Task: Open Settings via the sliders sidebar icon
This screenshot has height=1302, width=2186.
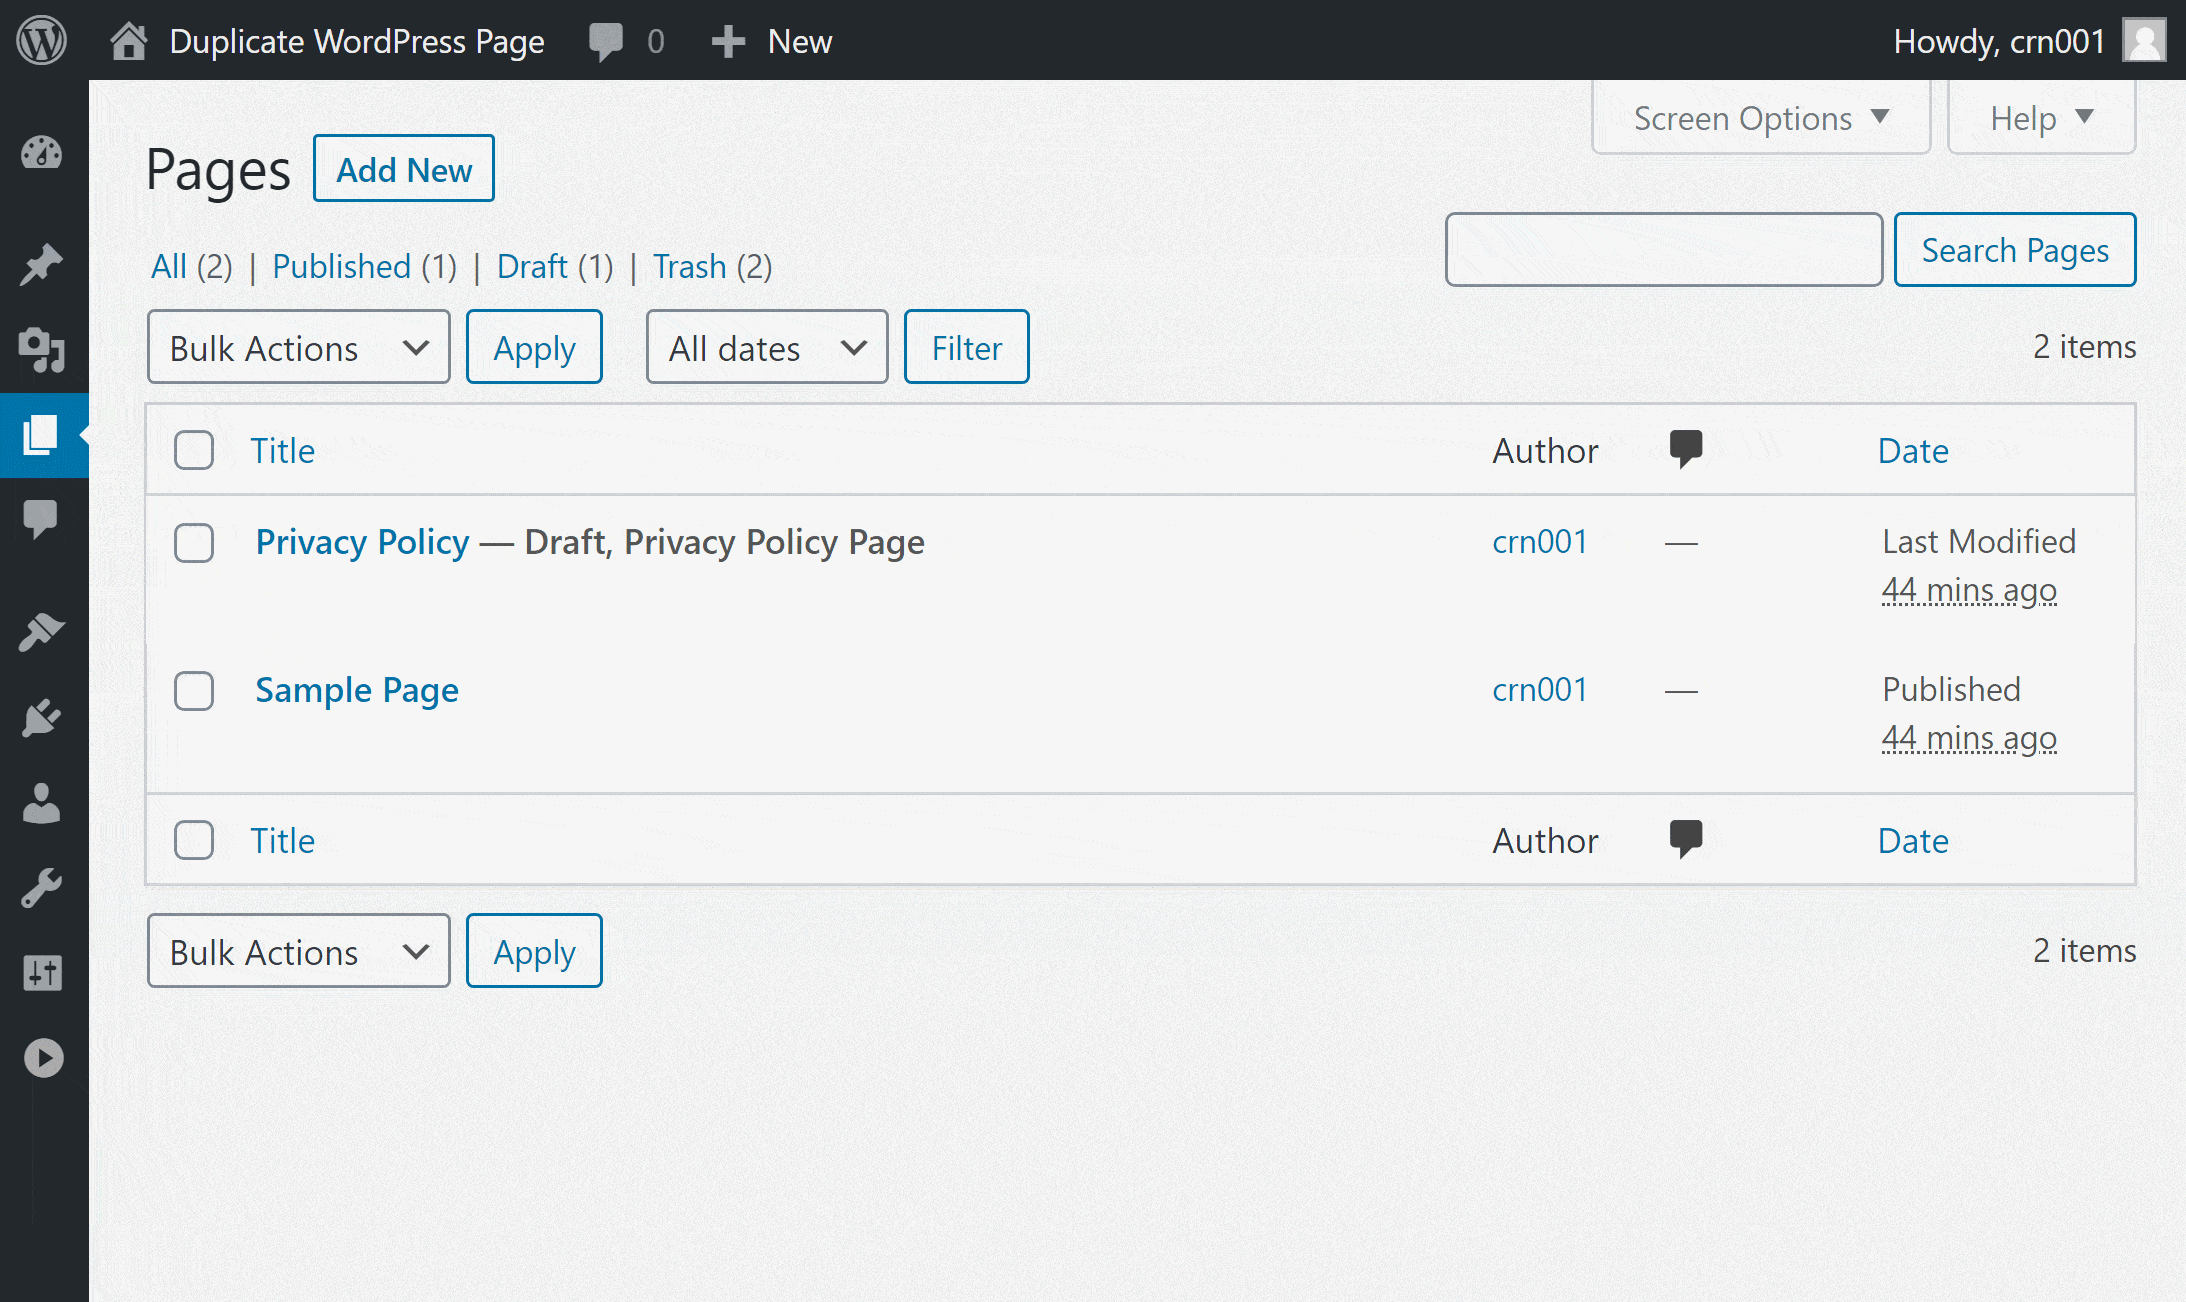Action: [43, 973]
